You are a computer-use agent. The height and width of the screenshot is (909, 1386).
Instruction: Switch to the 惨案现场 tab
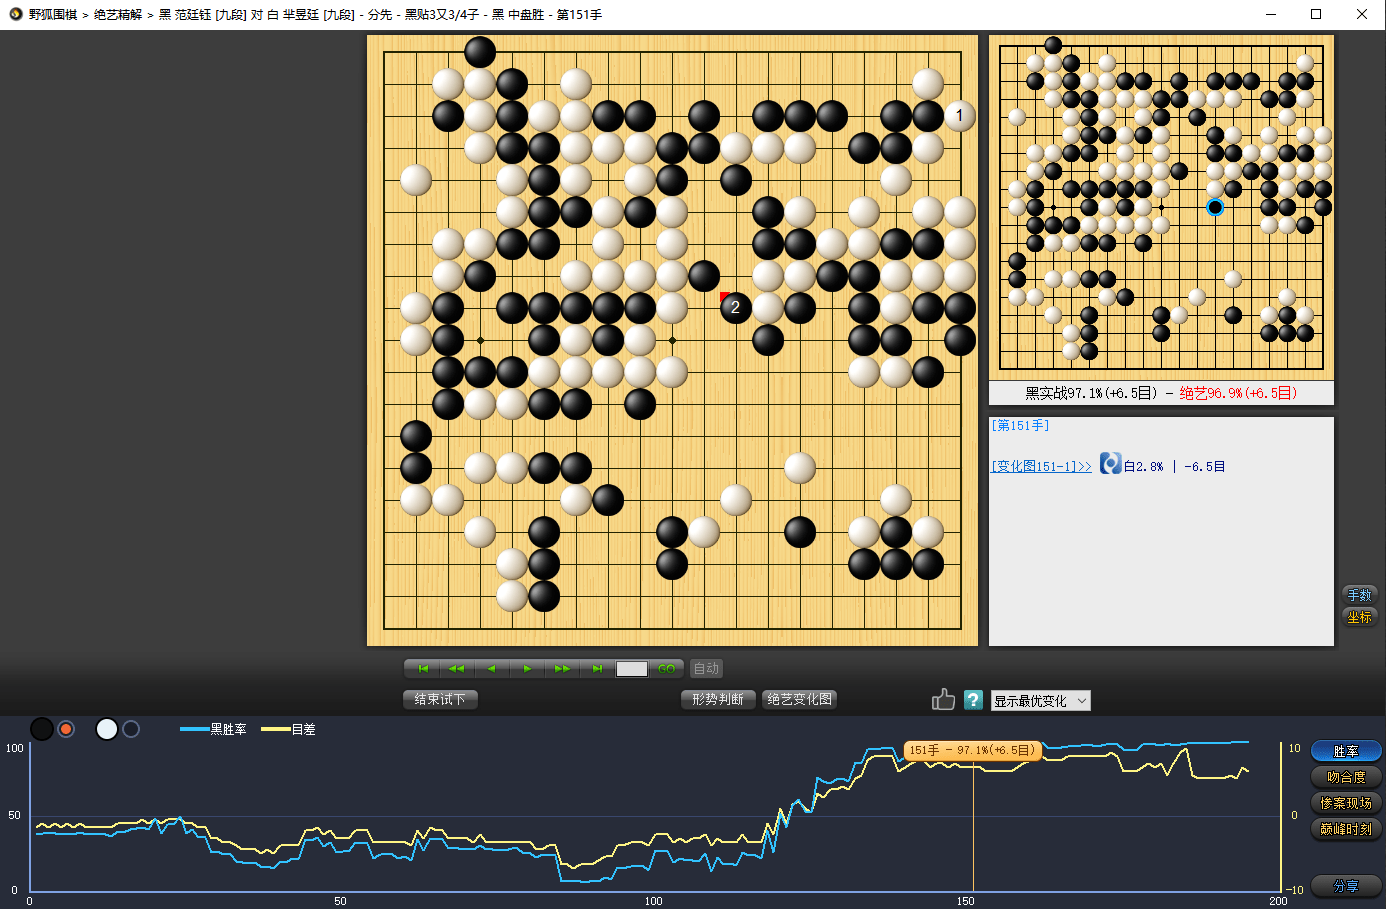pyautogui.click(x=1346, y=803)
